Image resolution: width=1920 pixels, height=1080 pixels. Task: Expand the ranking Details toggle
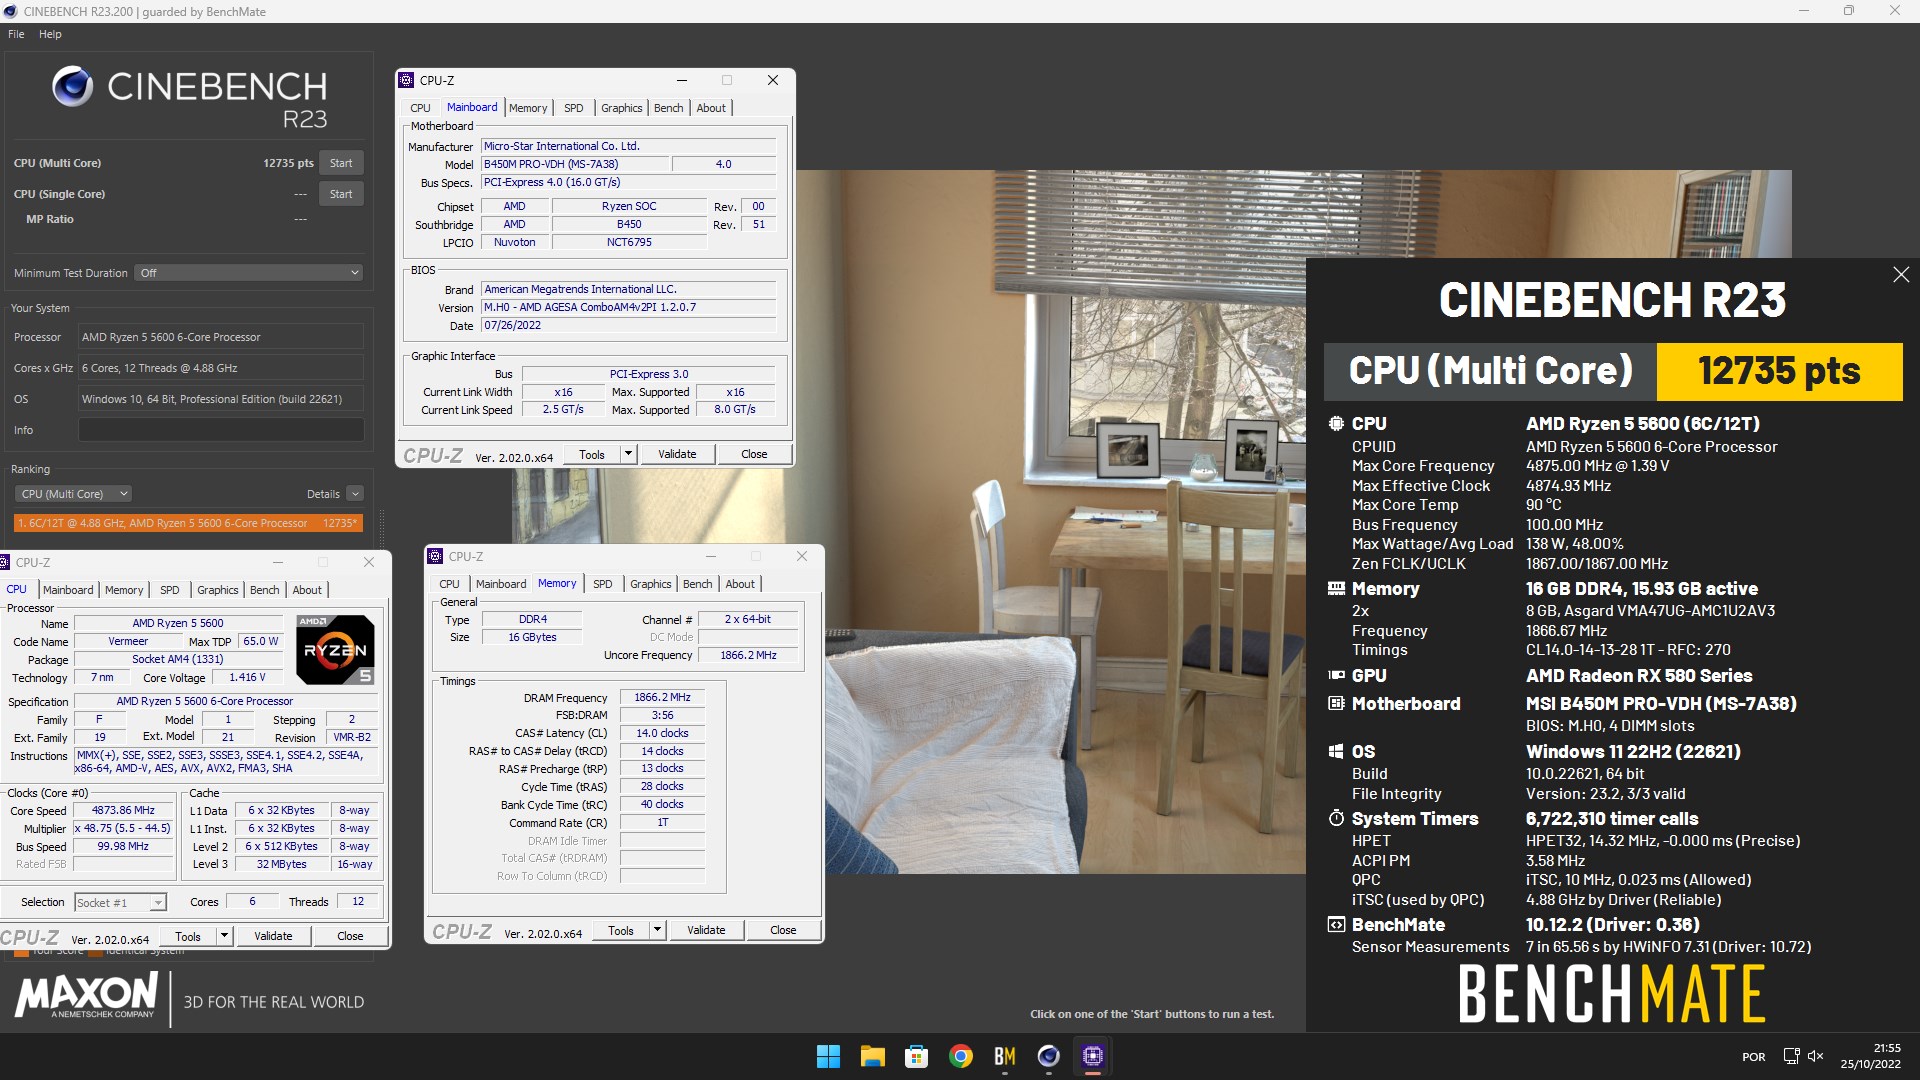[355, 494]
